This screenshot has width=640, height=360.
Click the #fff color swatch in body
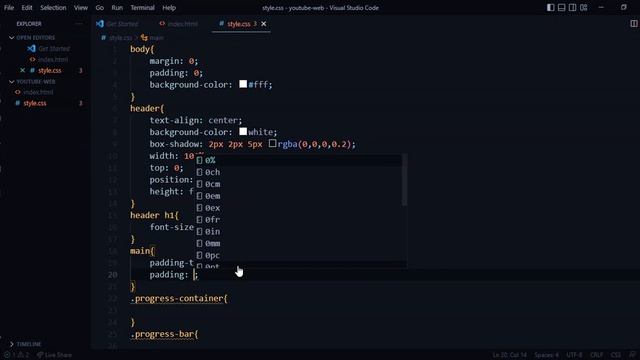coord(243,84)
